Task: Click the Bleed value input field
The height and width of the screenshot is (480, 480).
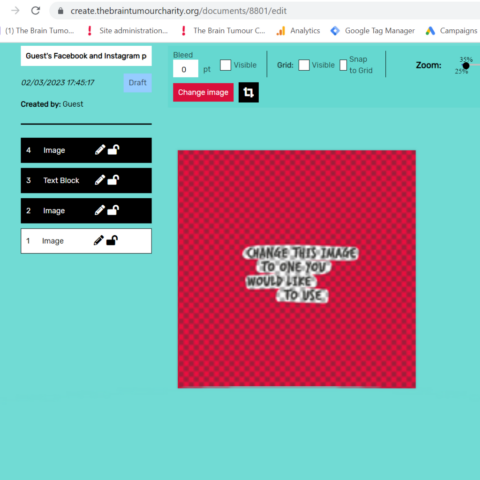Action: pos(185,69)
